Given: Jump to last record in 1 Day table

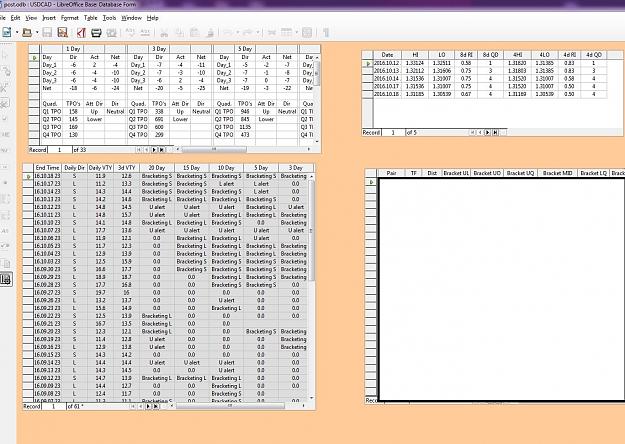Looking at the screenshot, I should (162, 150).
